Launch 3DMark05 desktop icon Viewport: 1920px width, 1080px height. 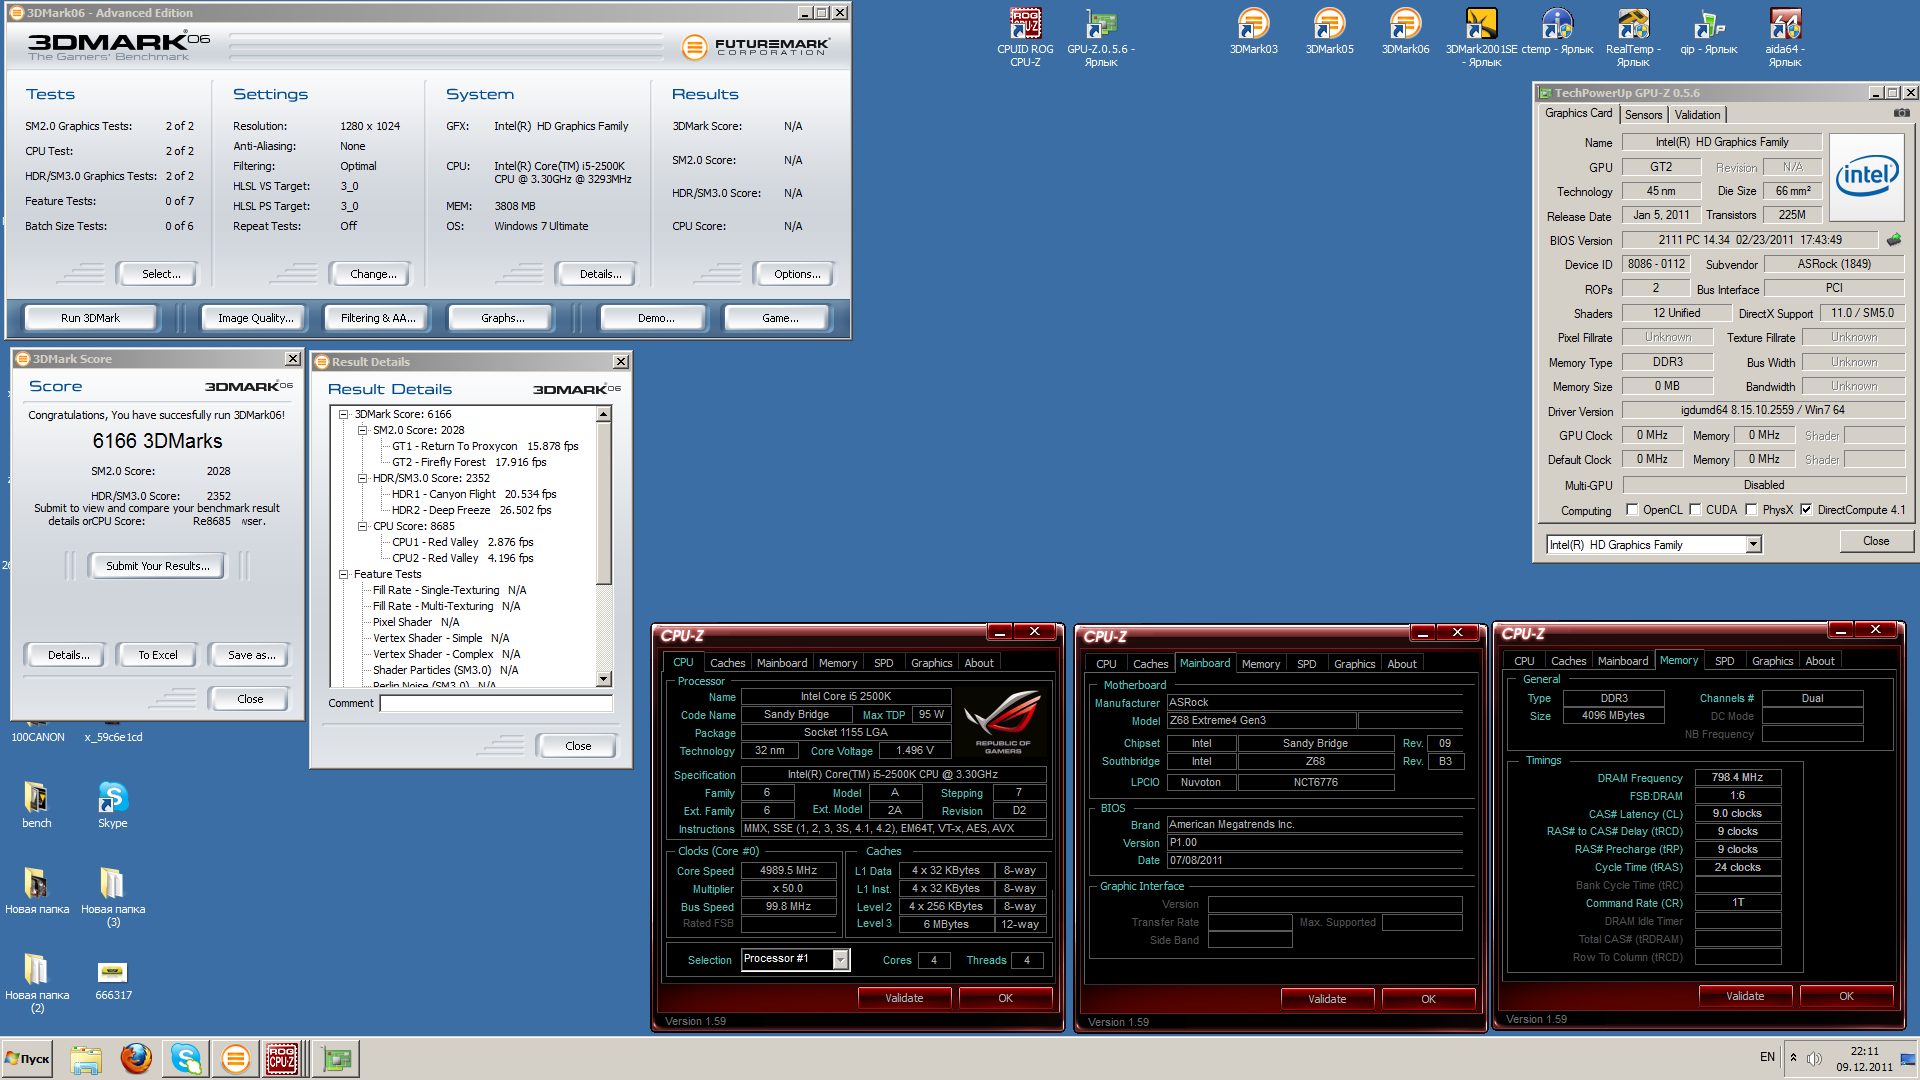(1329, 31)
